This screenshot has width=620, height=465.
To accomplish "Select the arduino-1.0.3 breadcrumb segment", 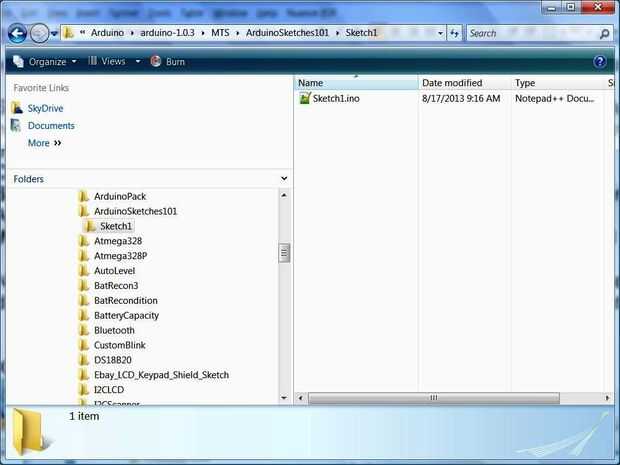I will point(167,33).
